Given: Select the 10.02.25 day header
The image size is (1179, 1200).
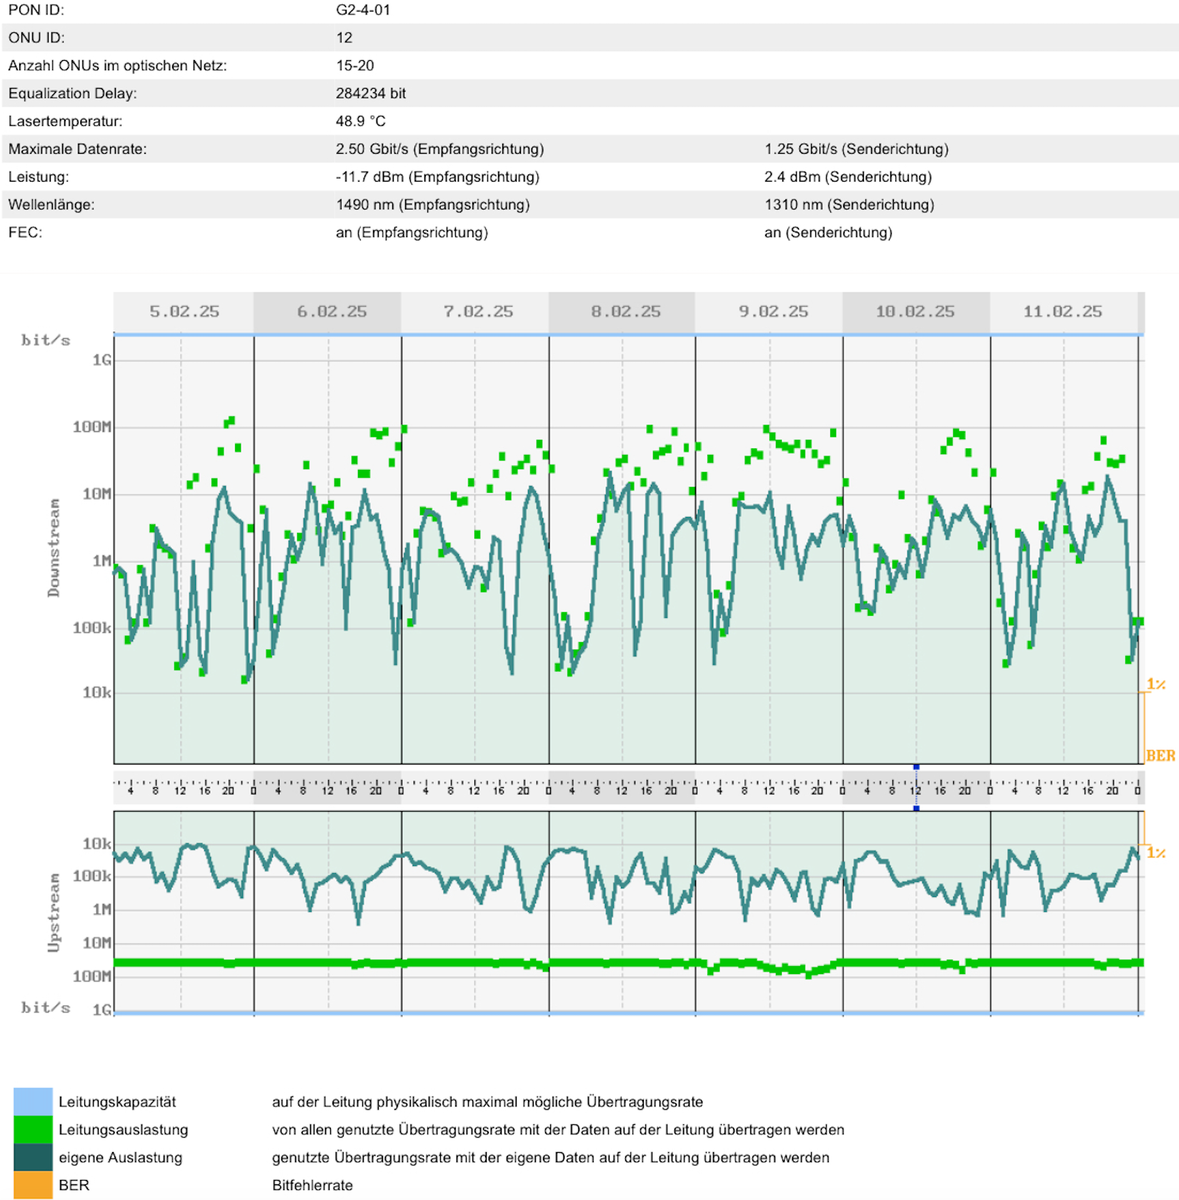Looking at the screenshot, I should (x=917, y=312).
